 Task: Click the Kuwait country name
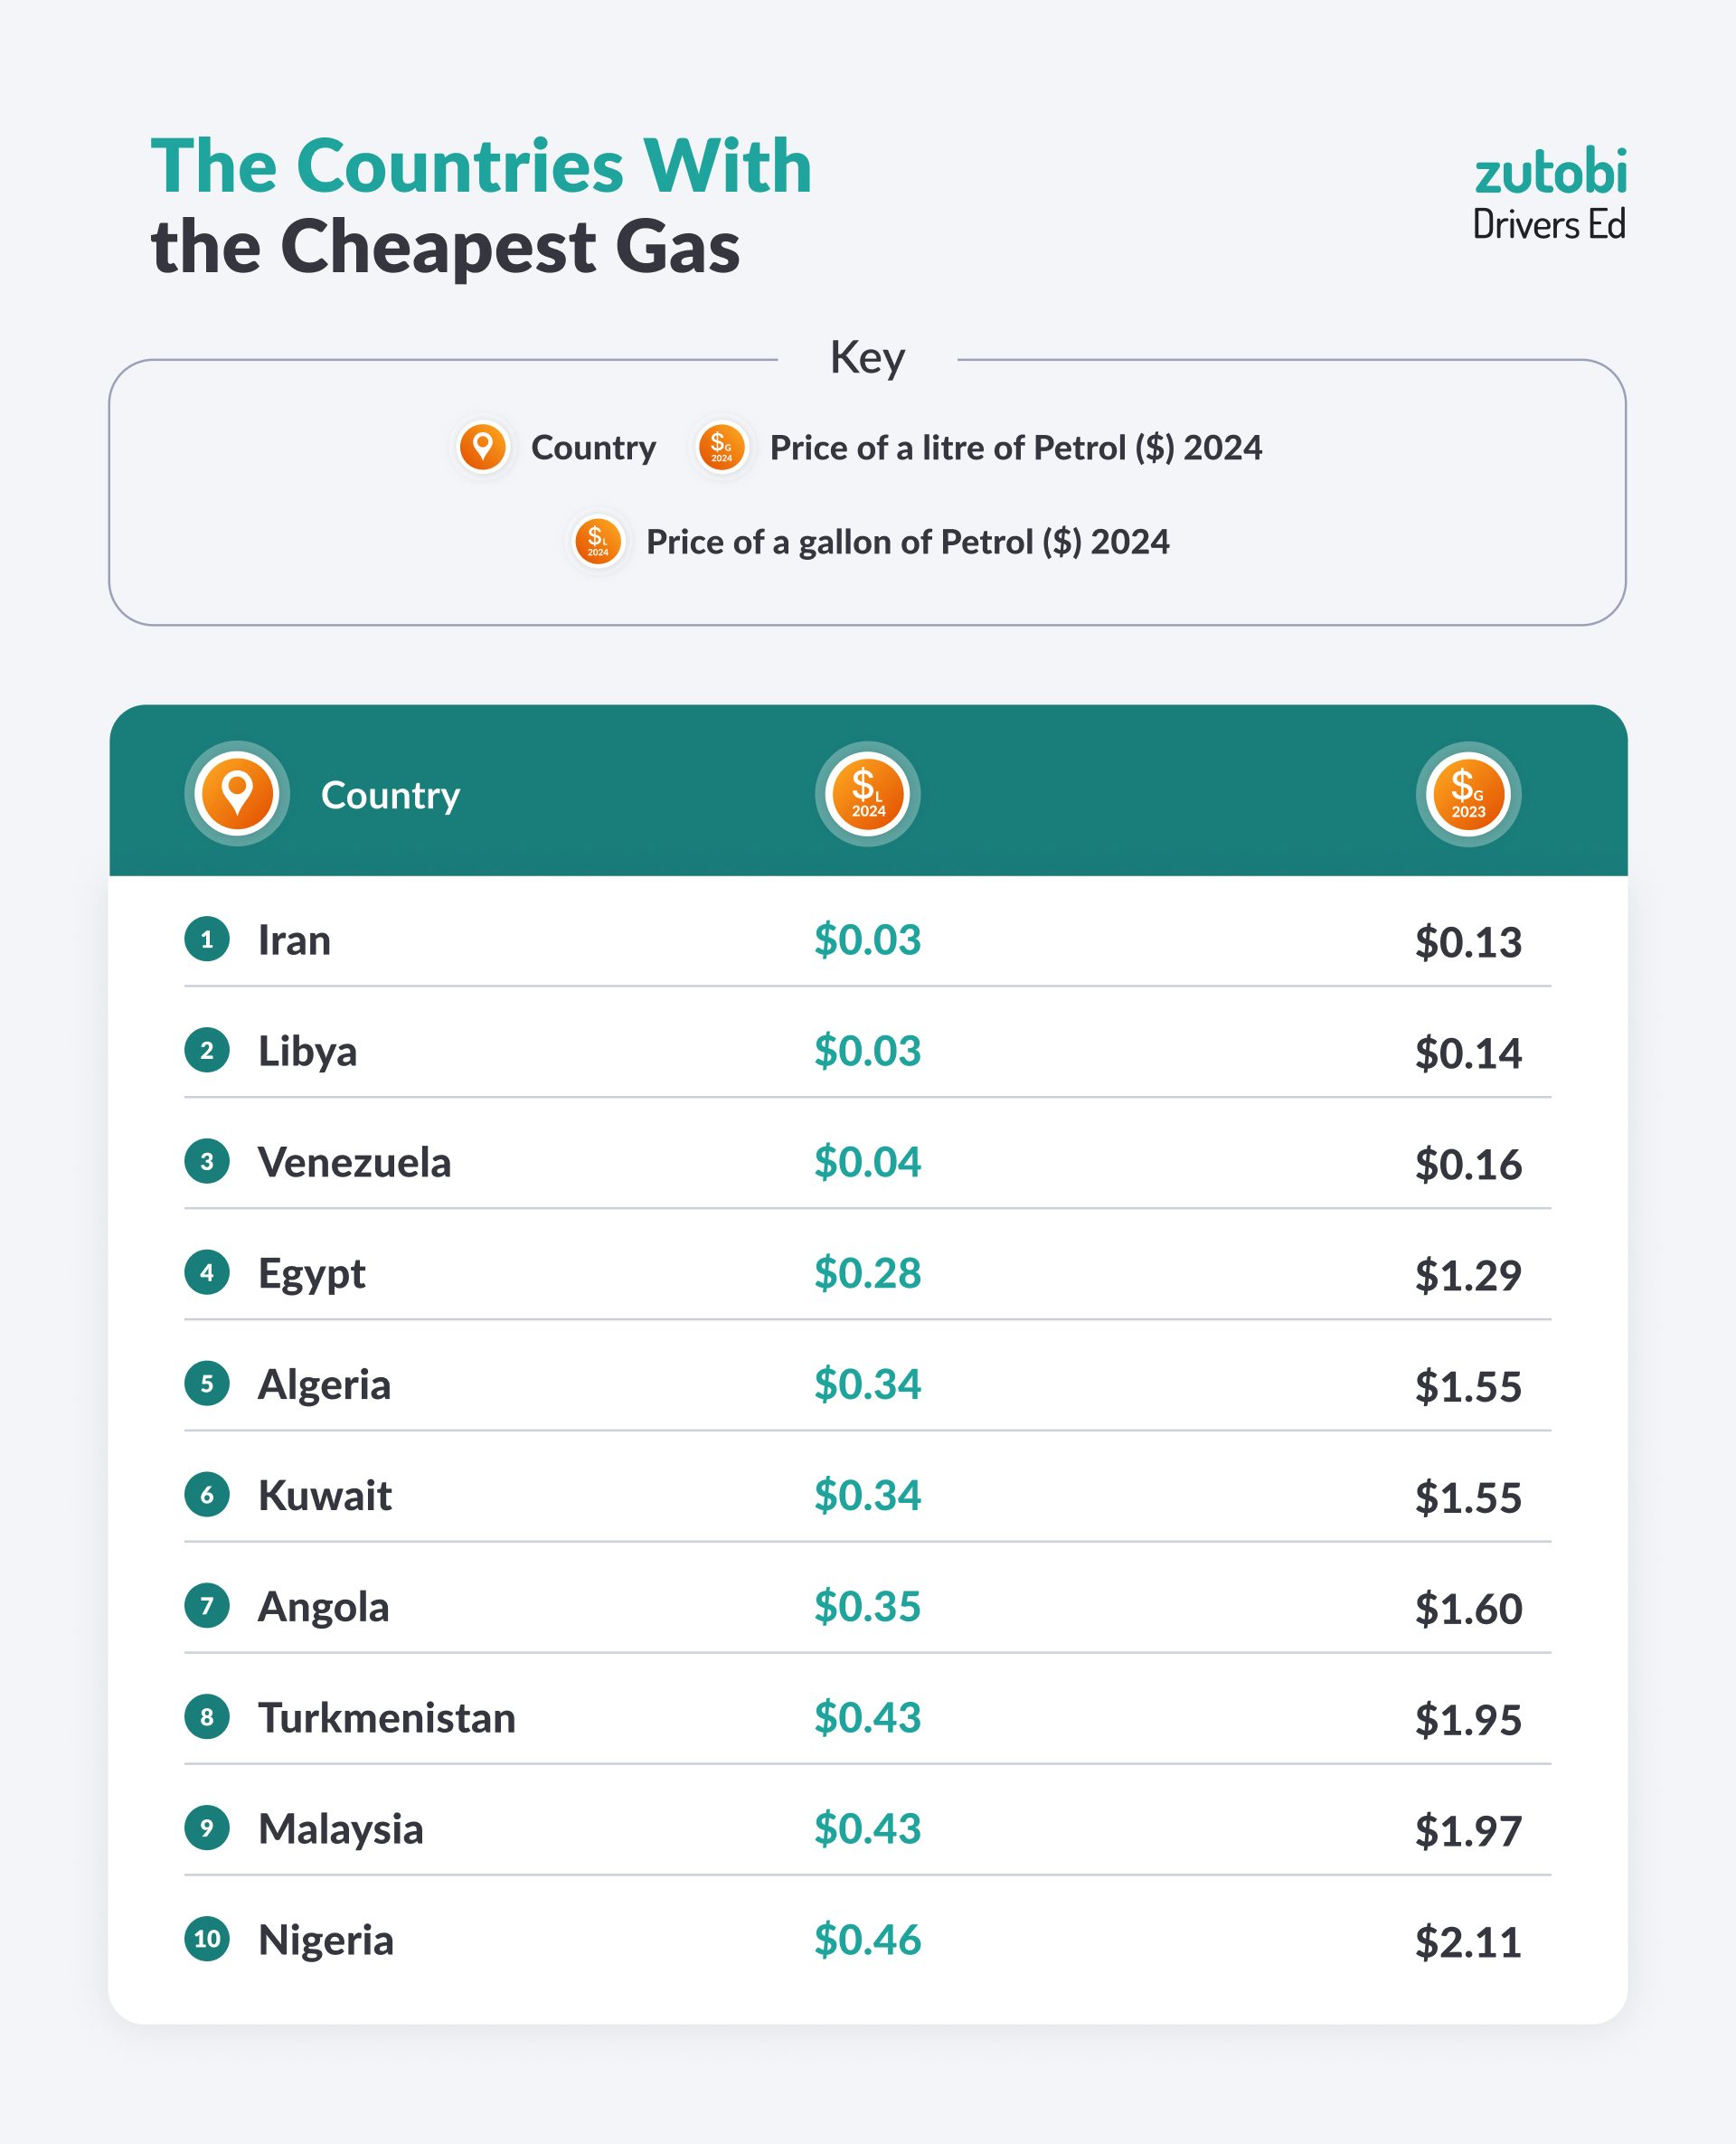pos(324,1496)
